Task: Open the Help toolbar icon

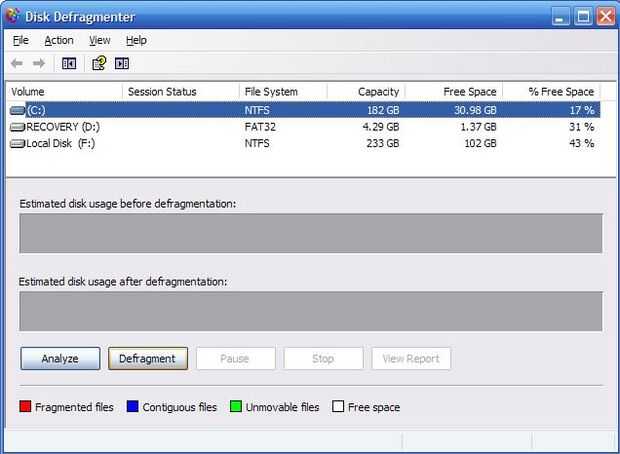Action: [99, 63]
